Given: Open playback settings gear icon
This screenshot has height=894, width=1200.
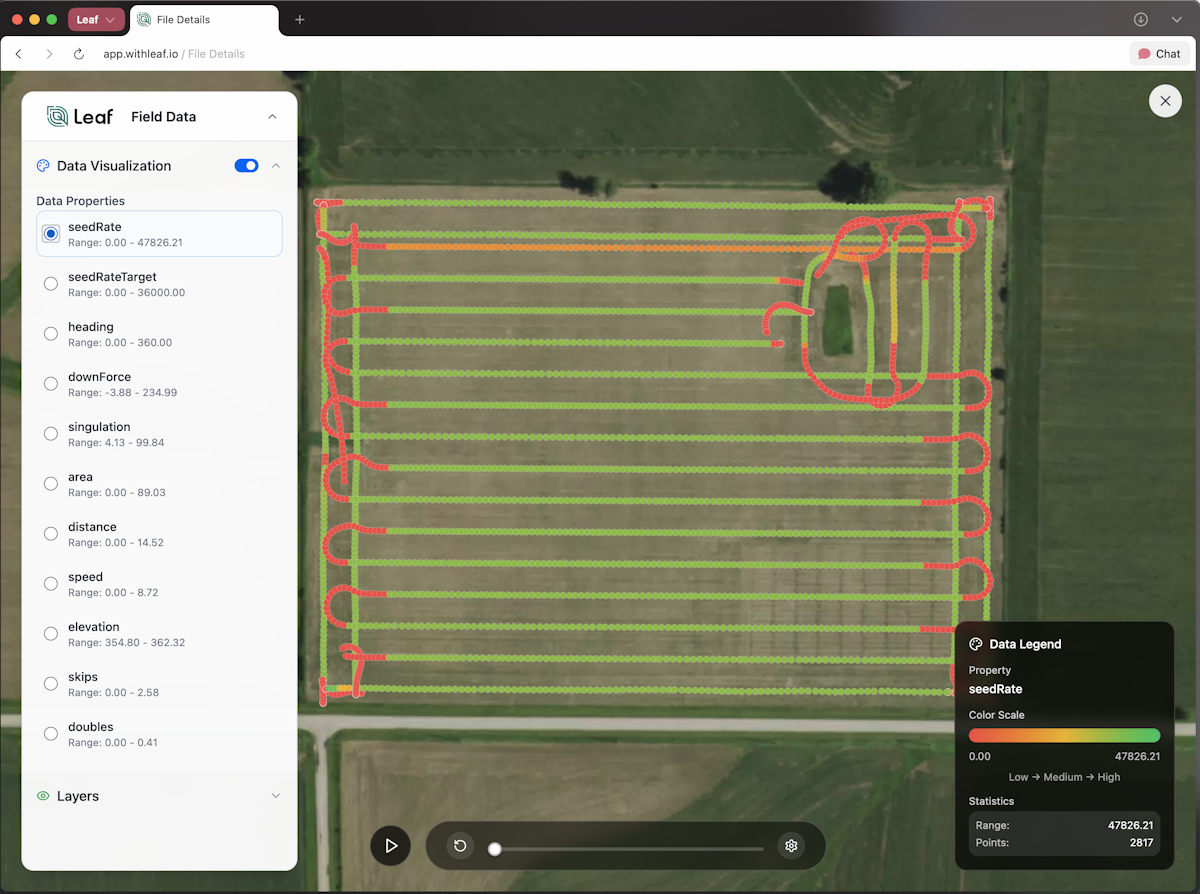Looking at the screenshot, I should click(791, 846).
